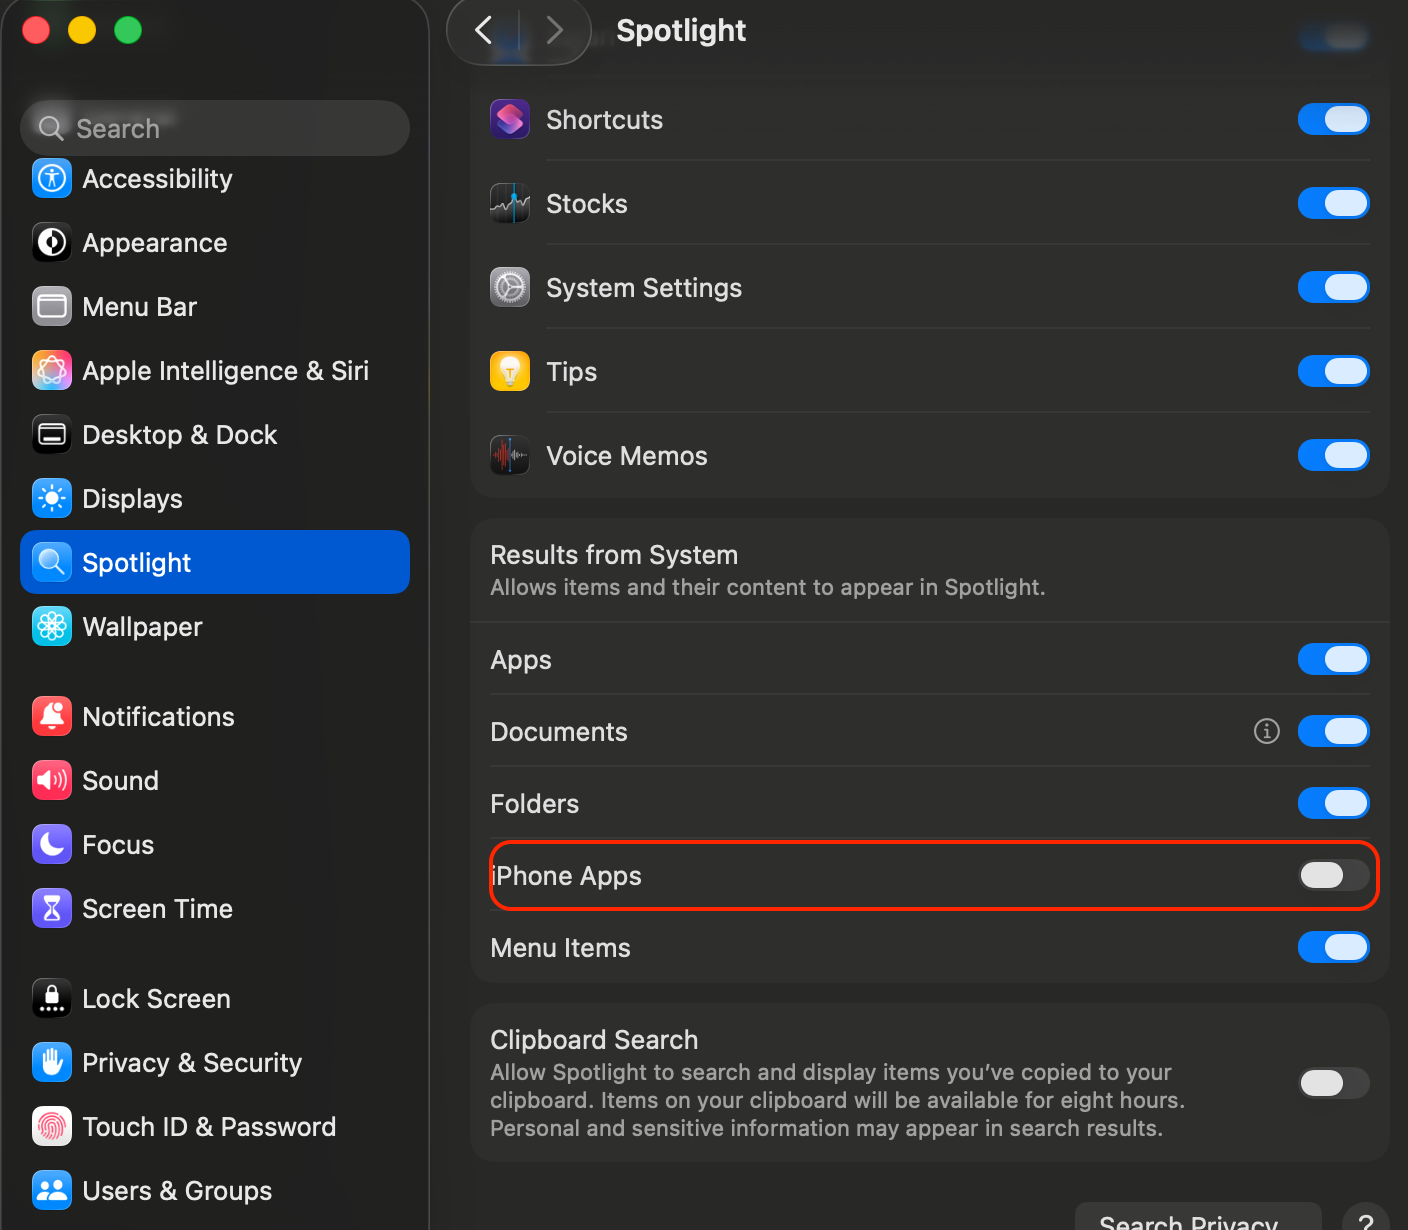The height and width of the screenshot is (1230, 1408).
Task: Go back using the back chevron
Action: 484,31
